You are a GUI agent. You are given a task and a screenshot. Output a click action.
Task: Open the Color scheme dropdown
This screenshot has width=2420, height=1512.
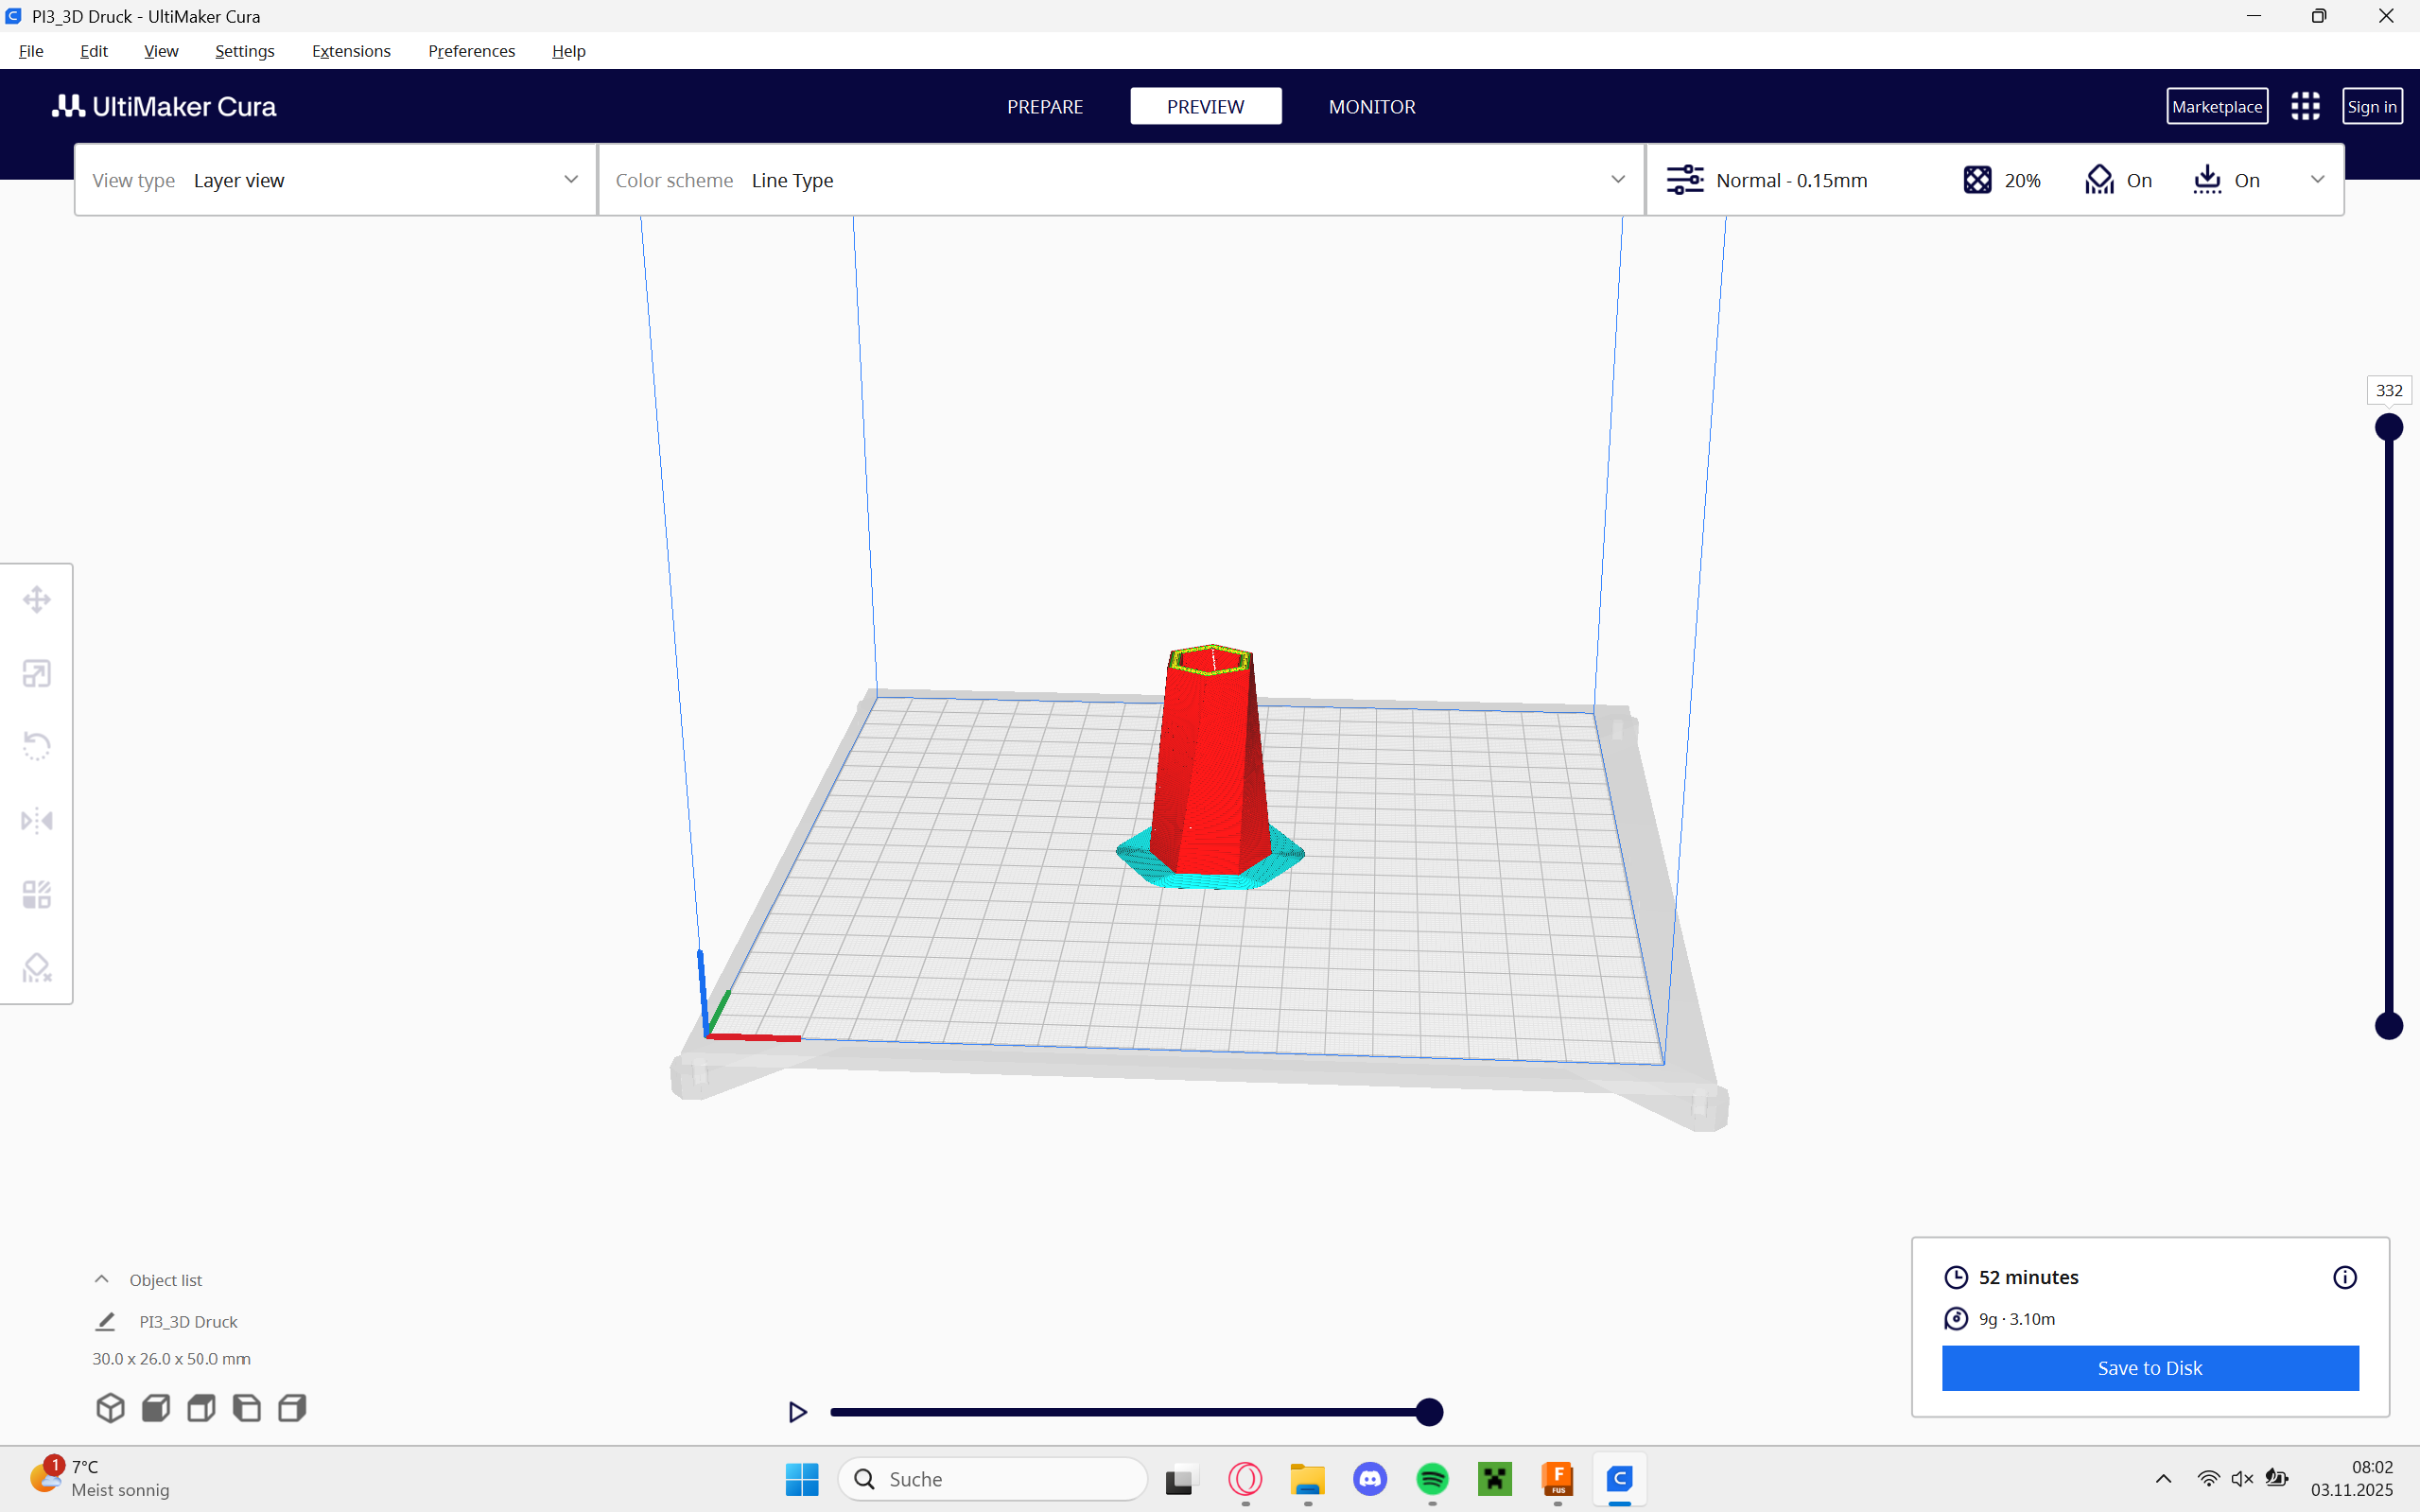coord(1120,180)
